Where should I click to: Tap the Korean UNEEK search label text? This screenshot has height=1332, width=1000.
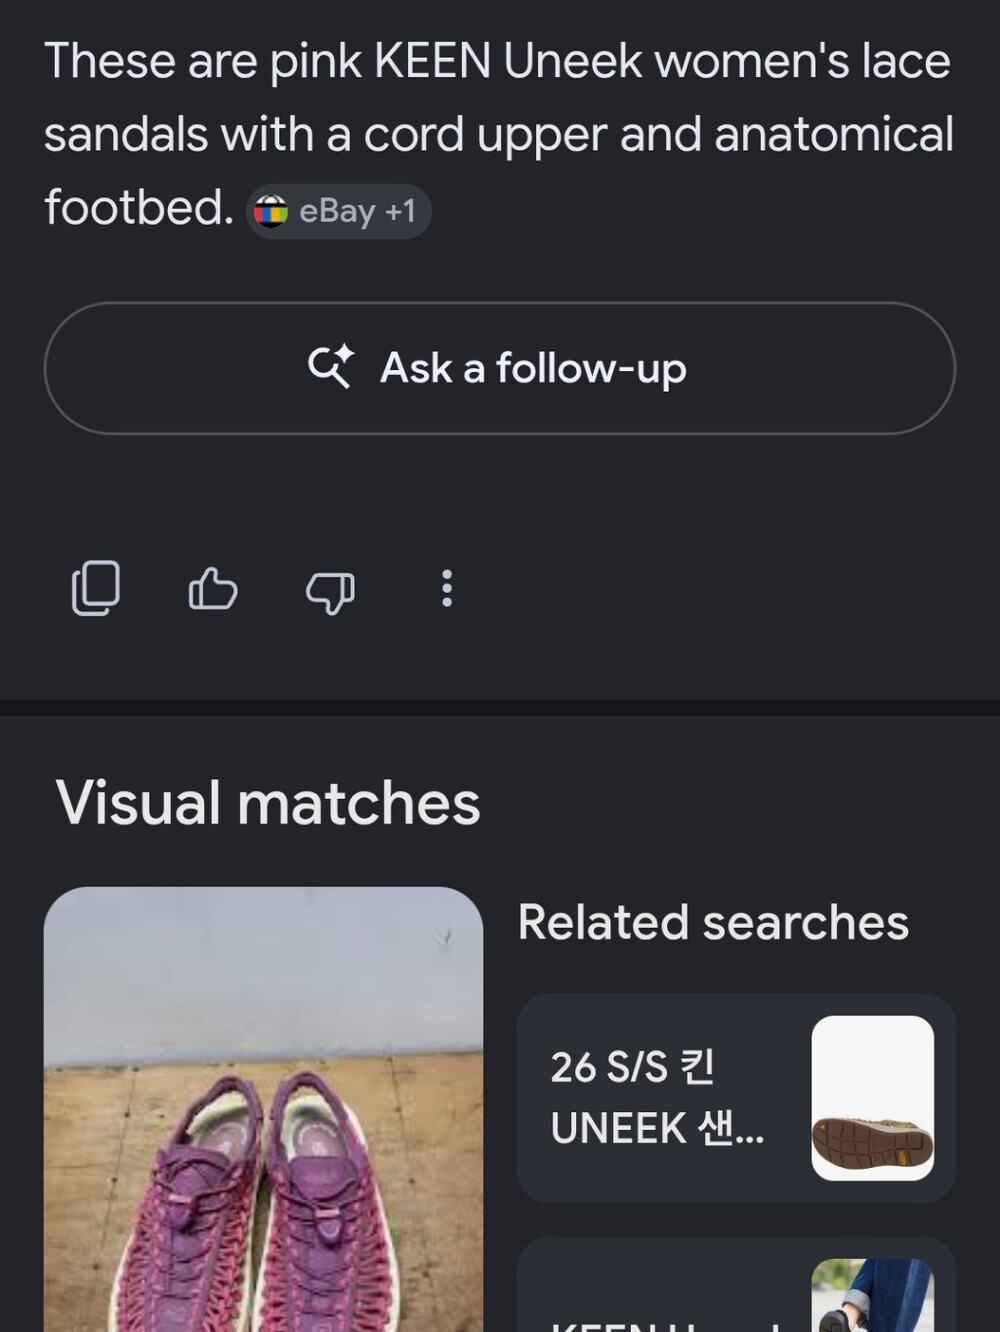[657, 1098]
